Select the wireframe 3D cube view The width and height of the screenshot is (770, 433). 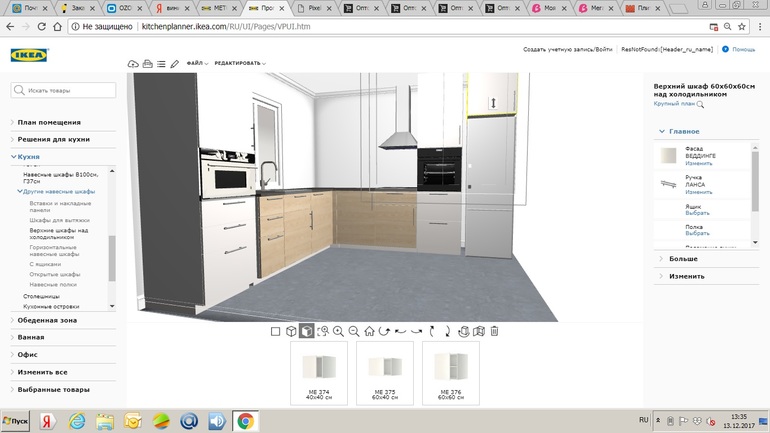(291, 331)
